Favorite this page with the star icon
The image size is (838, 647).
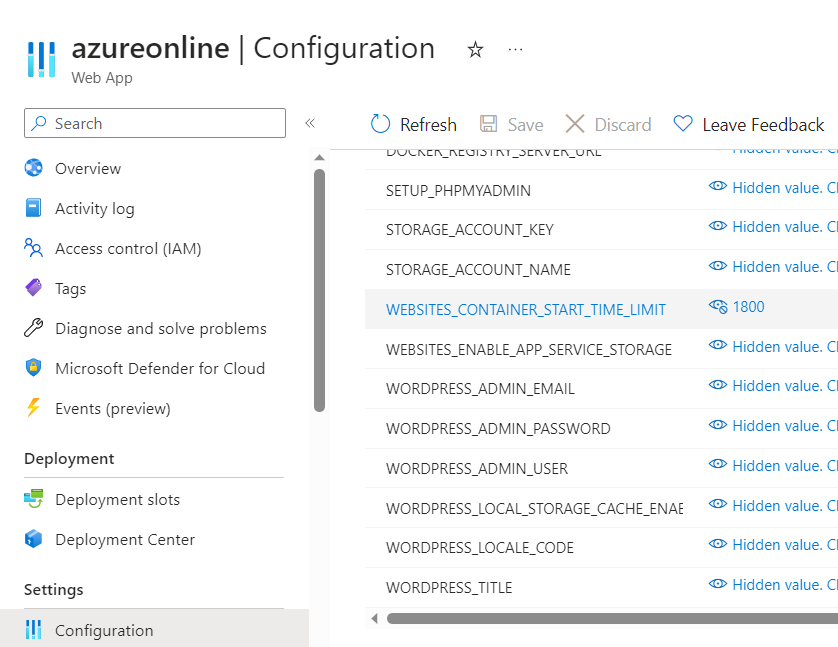(475, 50)
